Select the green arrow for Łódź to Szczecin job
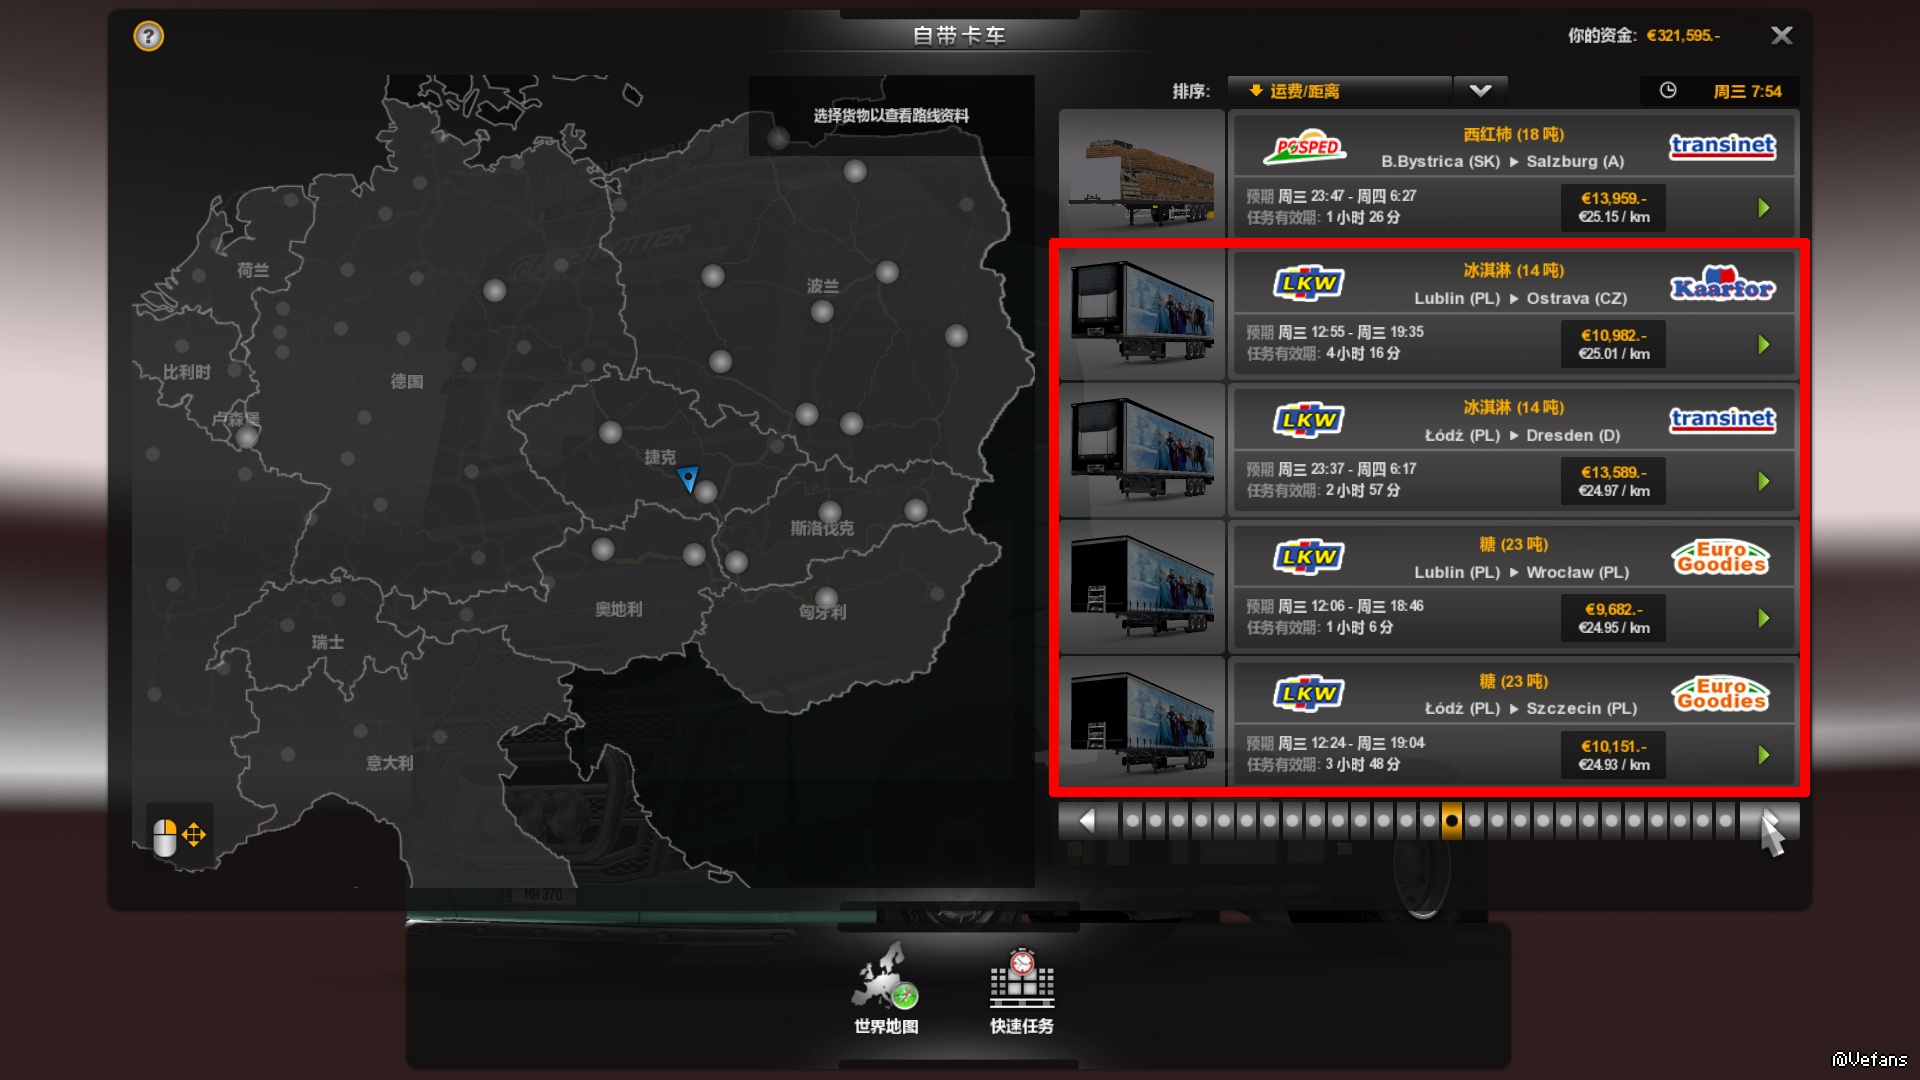1920x1080 pixels. click(x=1764, y=756)
